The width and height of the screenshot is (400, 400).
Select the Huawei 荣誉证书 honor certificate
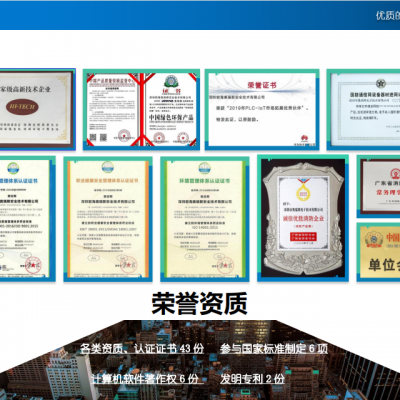click(262, 110)
